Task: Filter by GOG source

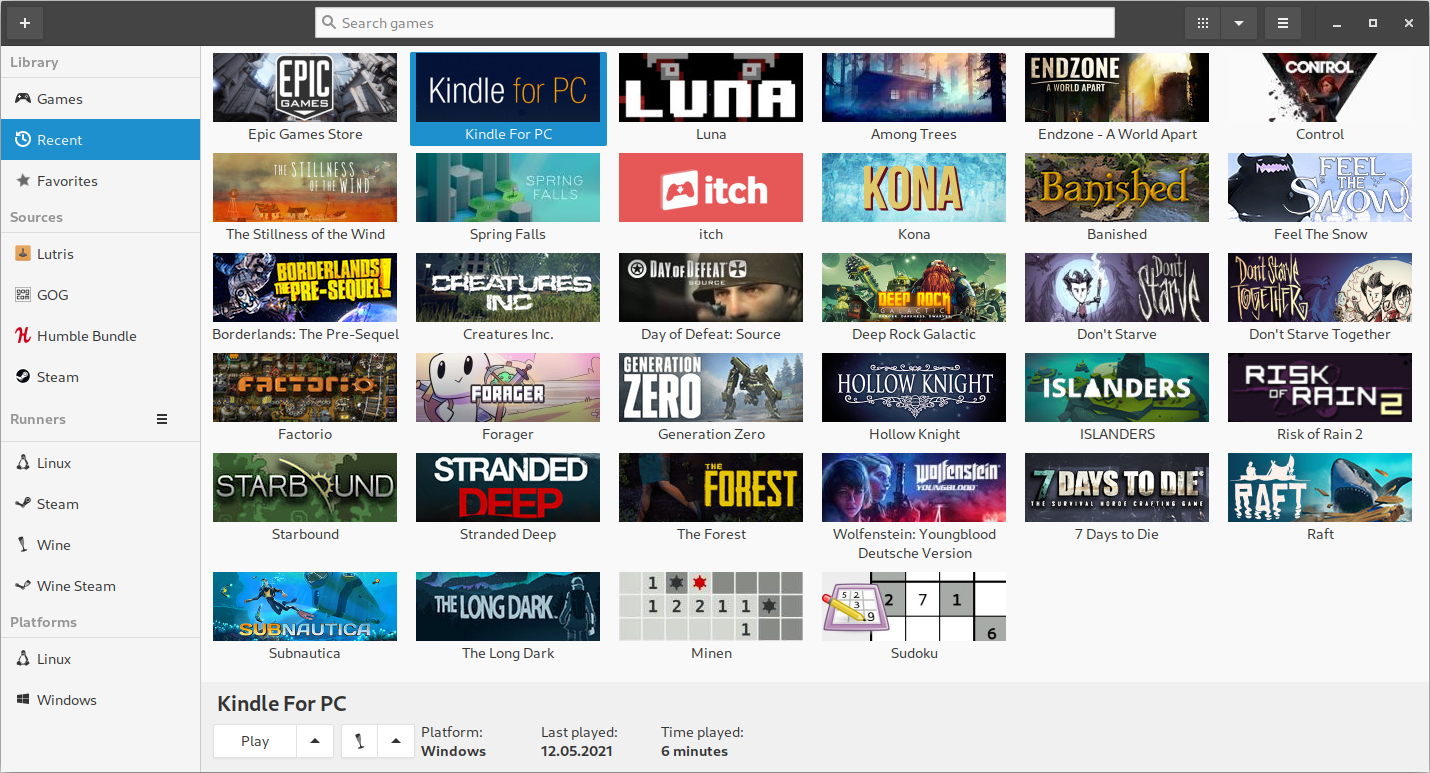Action: click(x=100, y=295)
